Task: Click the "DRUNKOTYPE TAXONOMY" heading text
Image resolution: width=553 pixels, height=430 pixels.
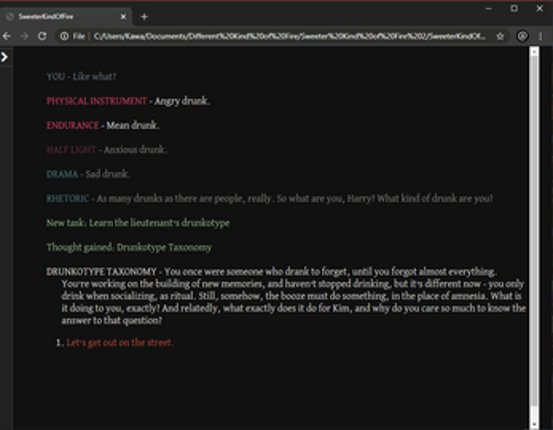Action: click(101, 272)
